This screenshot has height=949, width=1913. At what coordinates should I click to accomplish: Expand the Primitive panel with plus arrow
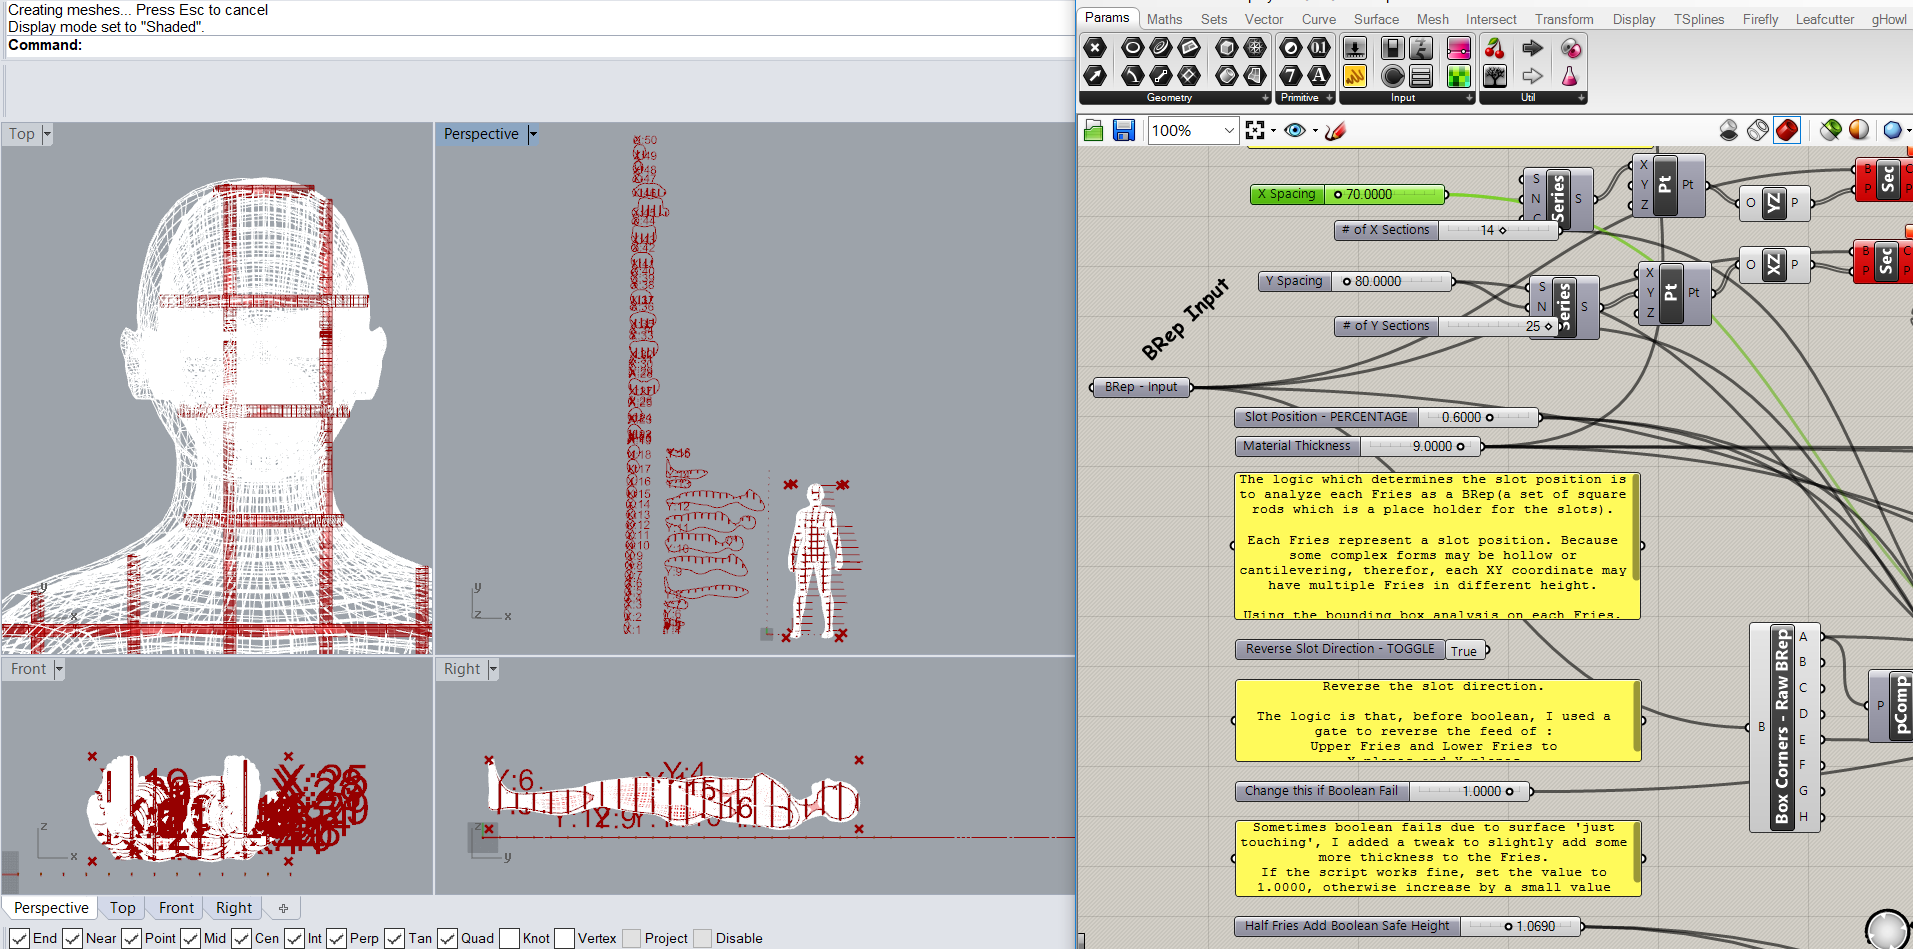click(x=1329, y=98)
